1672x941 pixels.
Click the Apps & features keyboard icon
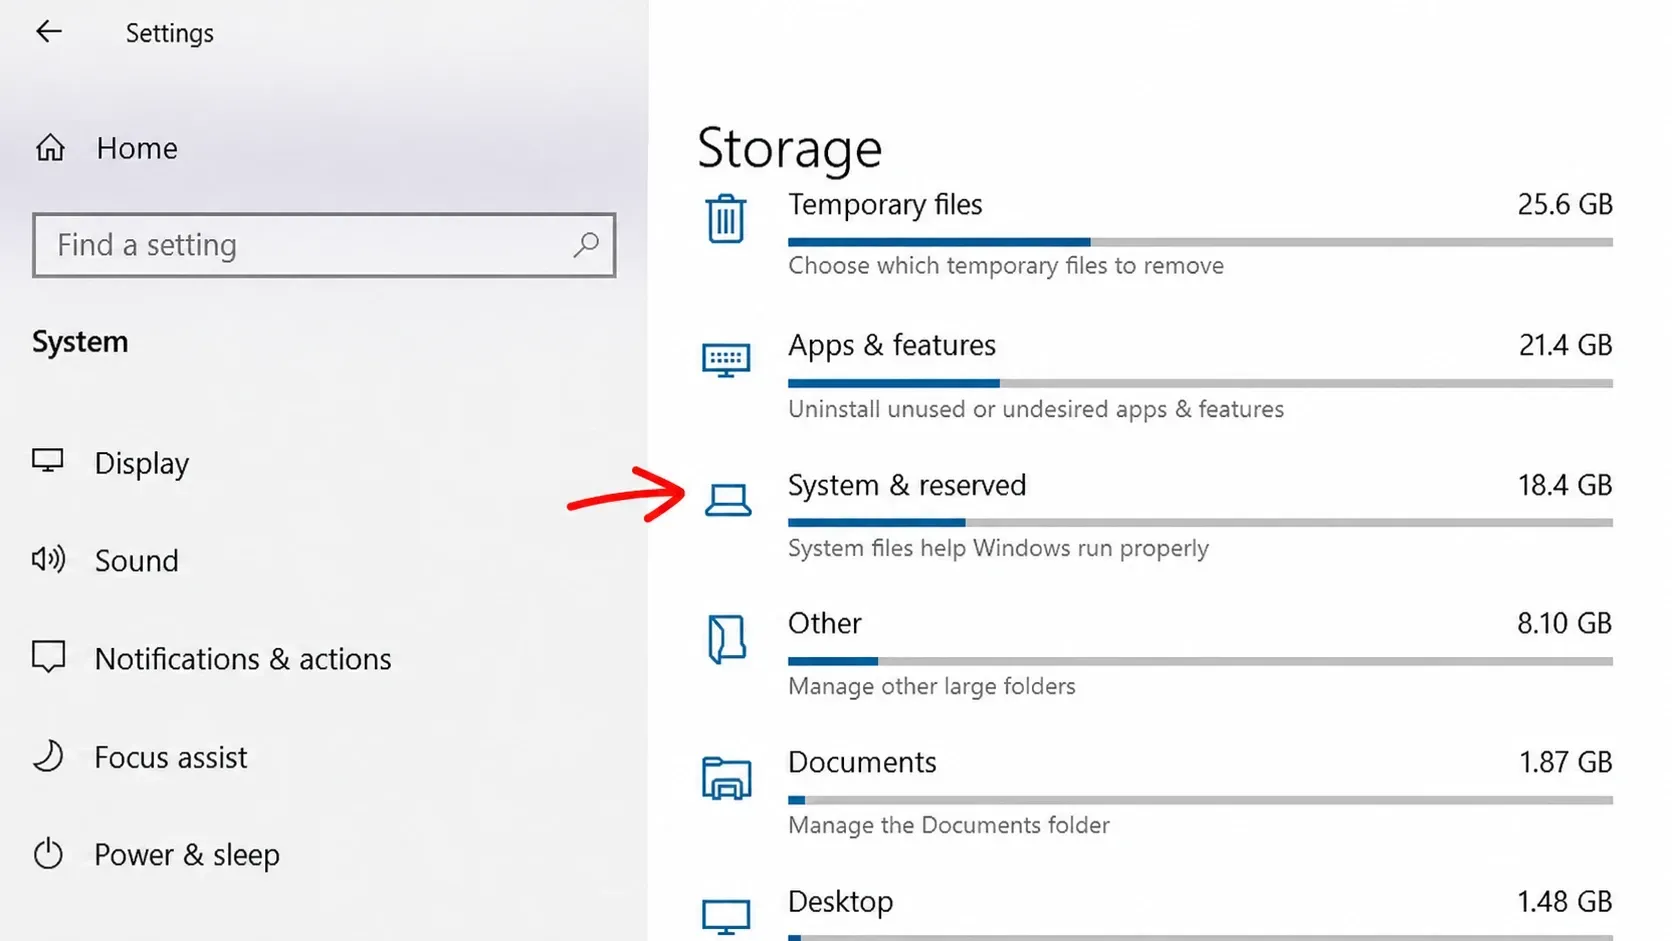click(726, 360)
